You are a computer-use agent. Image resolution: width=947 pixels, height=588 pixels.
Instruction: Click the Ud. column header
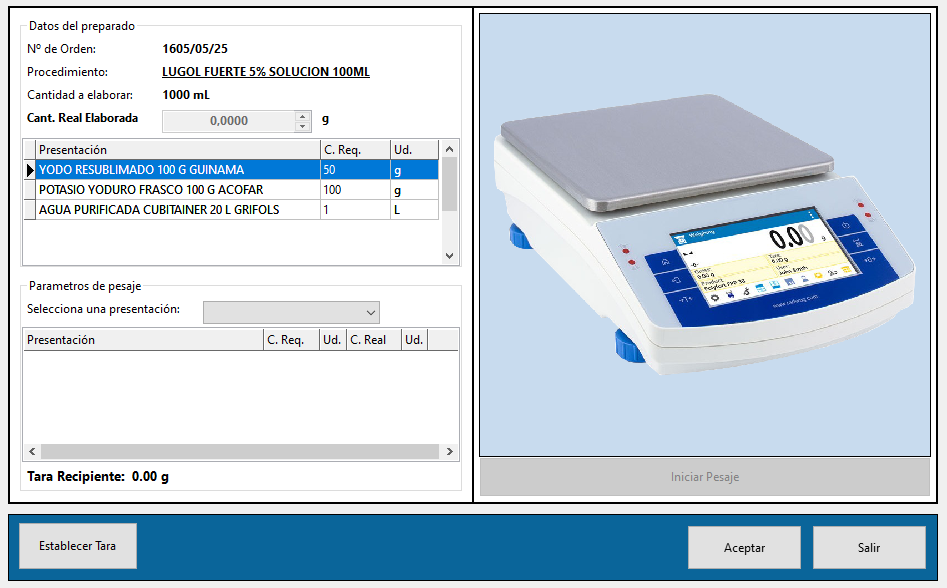(x=413, y=149)
